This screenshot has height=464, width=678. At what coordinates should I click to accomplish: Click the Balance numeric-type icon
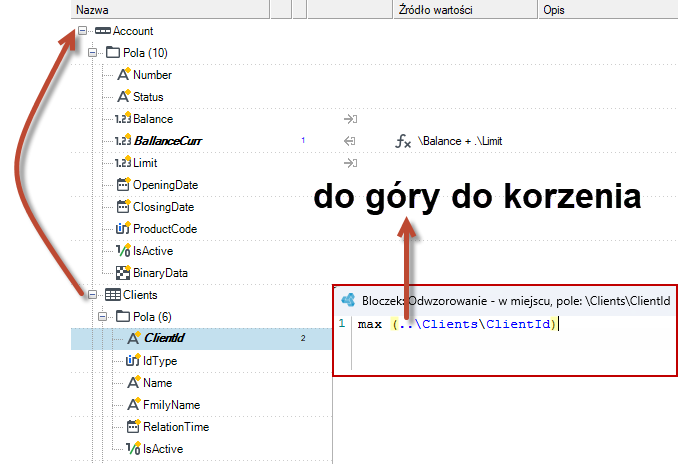tap(123, 118)
